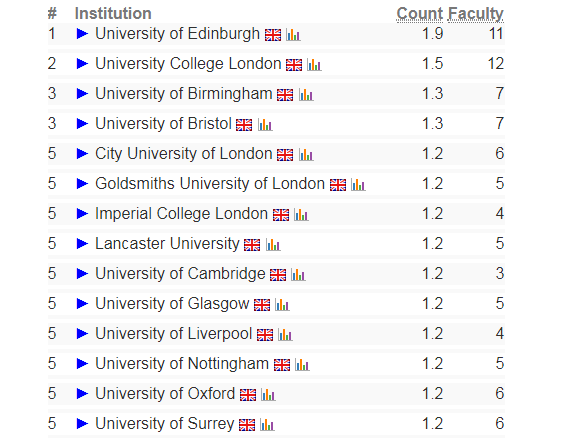Click the Faculty column header
This screenshot has width=563, height=438.
click(476, 14)
